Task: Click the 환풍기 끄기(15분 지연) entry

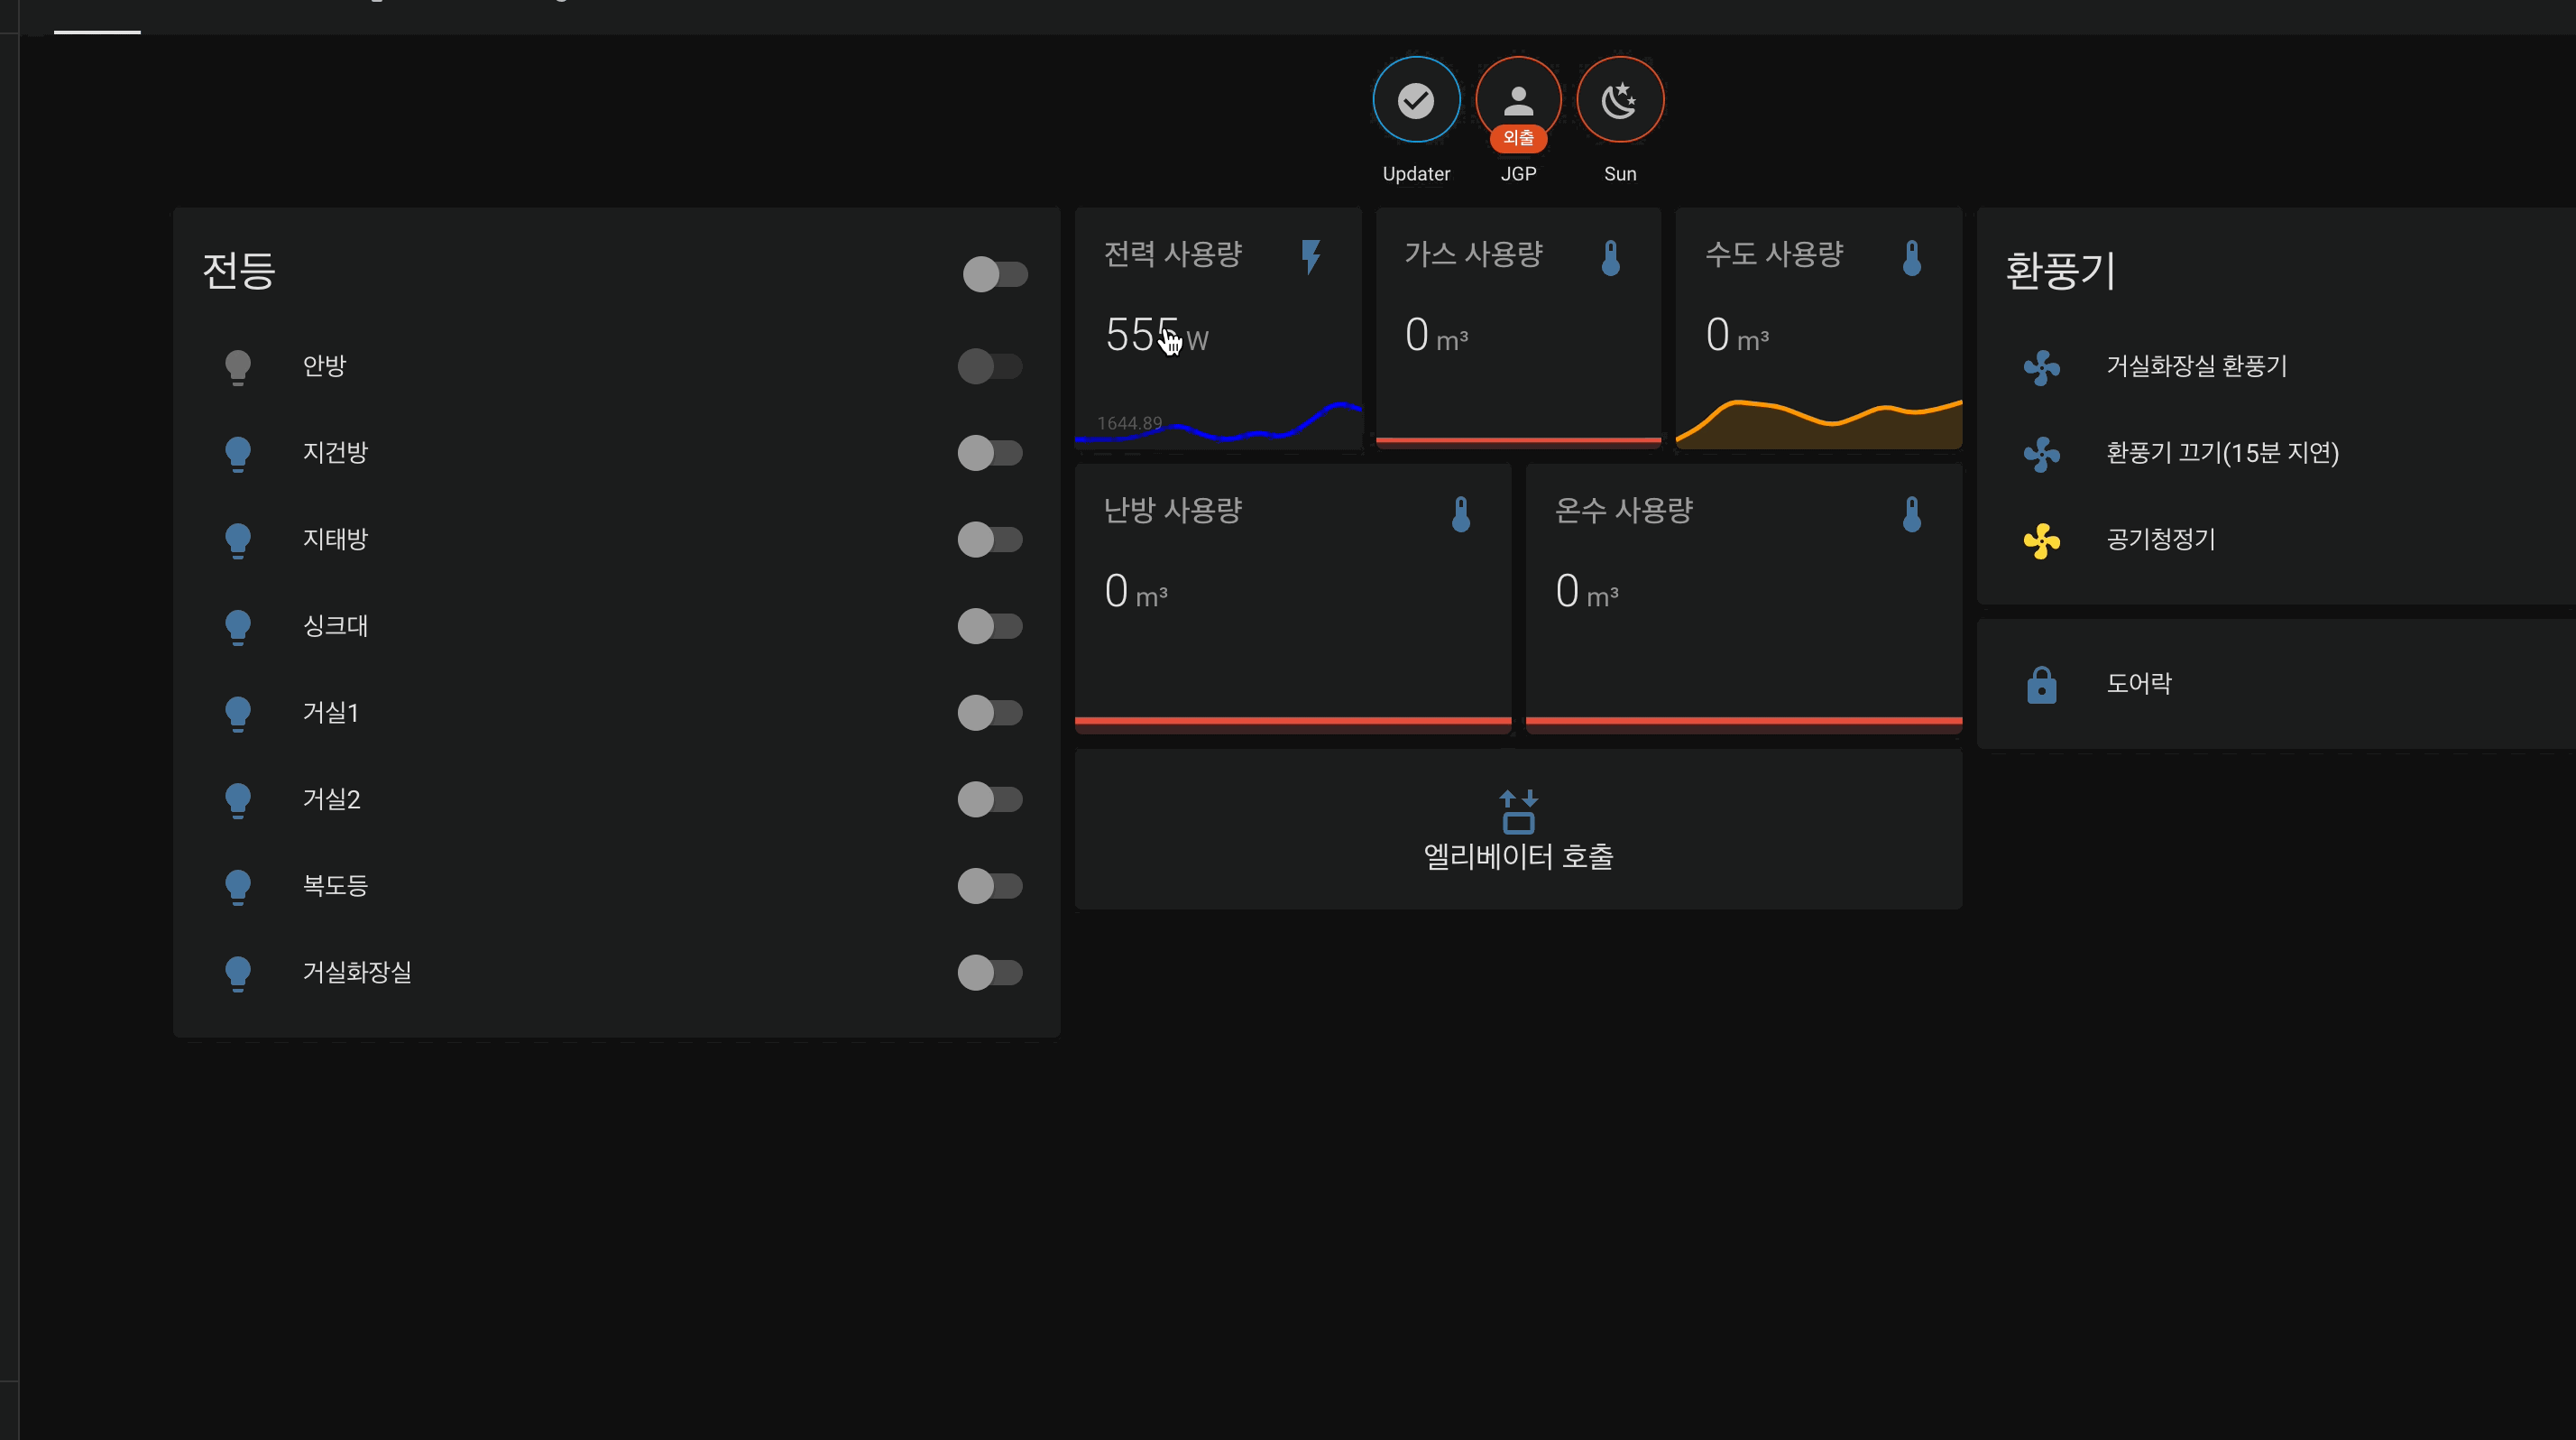Action: (x=2221, y=453)
